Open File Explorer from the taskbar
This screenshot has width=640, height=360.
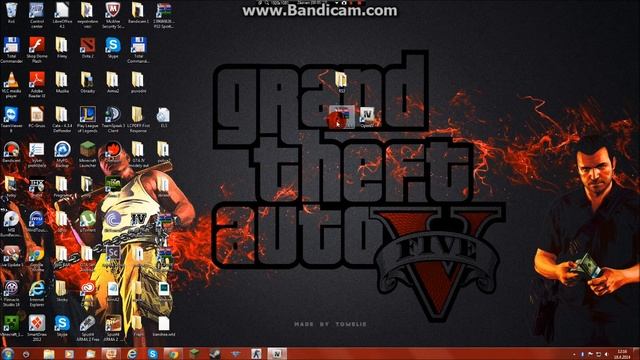tap(49, 354)
